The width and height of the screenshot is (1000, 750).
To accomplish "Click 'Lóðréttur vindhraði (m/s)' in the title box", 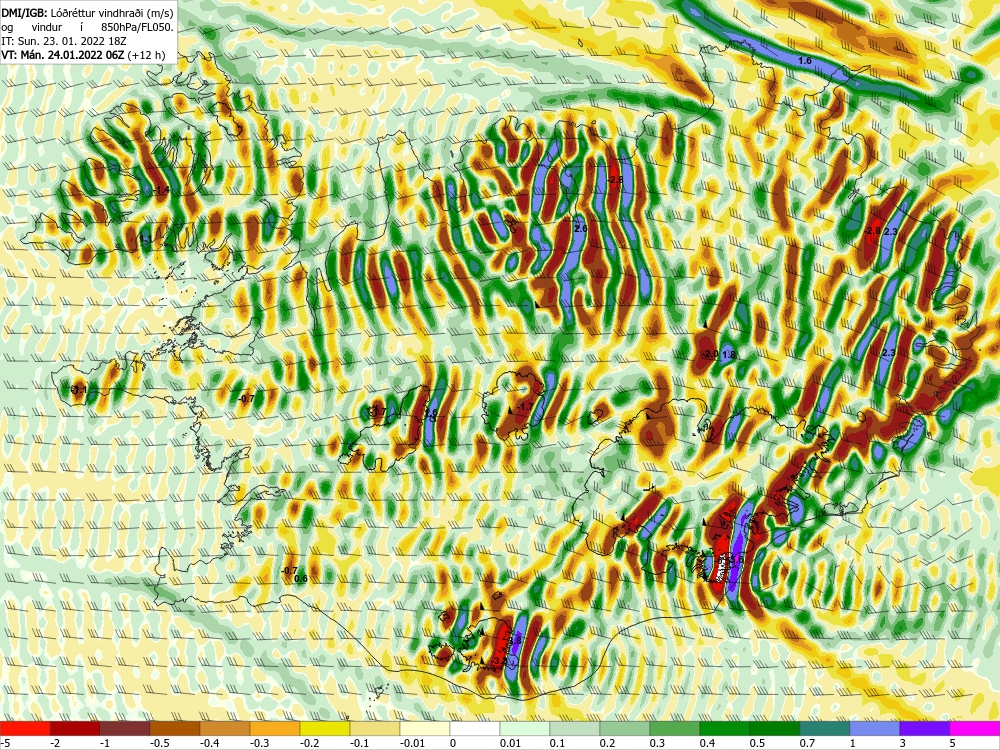I will pos(110,13).
